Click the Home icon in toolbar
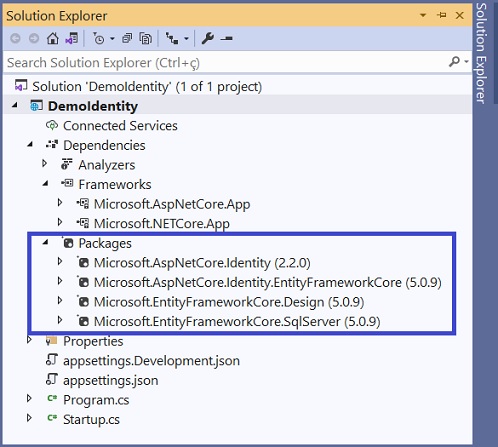Image resolution: width=498 pixels, height=447 pixels. [x=53, y=38]
